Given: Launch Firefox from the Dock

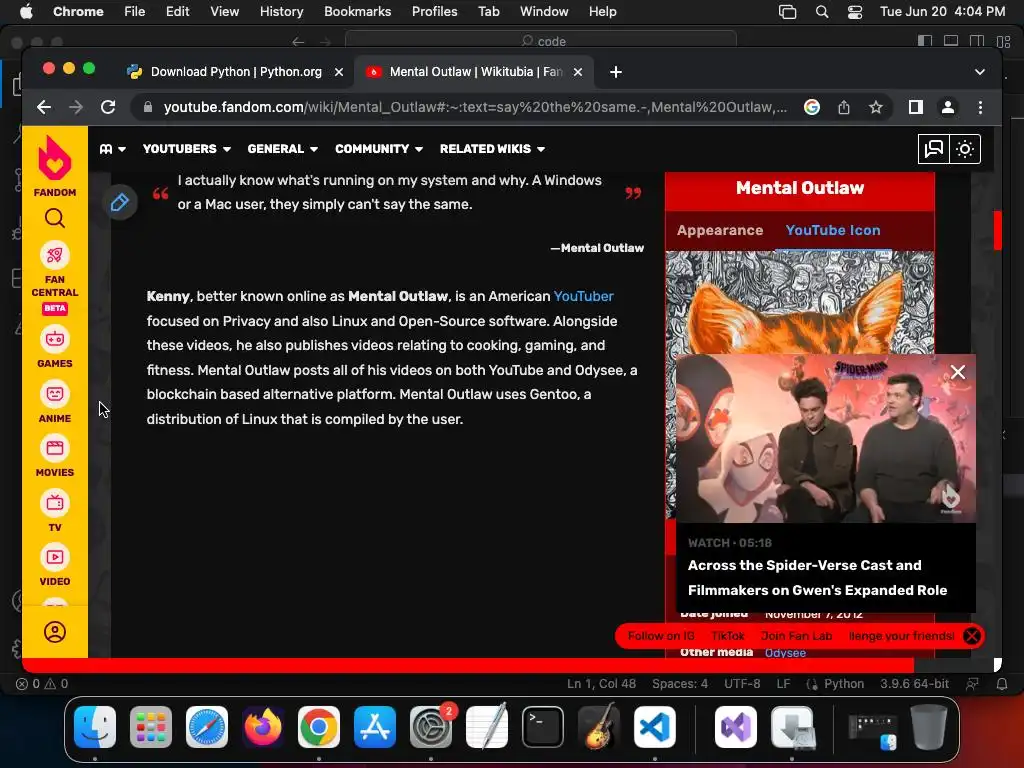Looking at the screenshot, I should (x=263, y=727).
